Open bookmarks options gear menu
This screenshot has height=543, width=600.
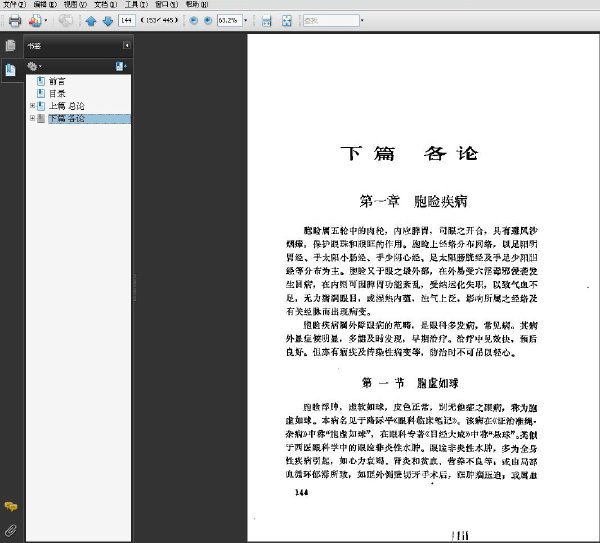point(34,67)
